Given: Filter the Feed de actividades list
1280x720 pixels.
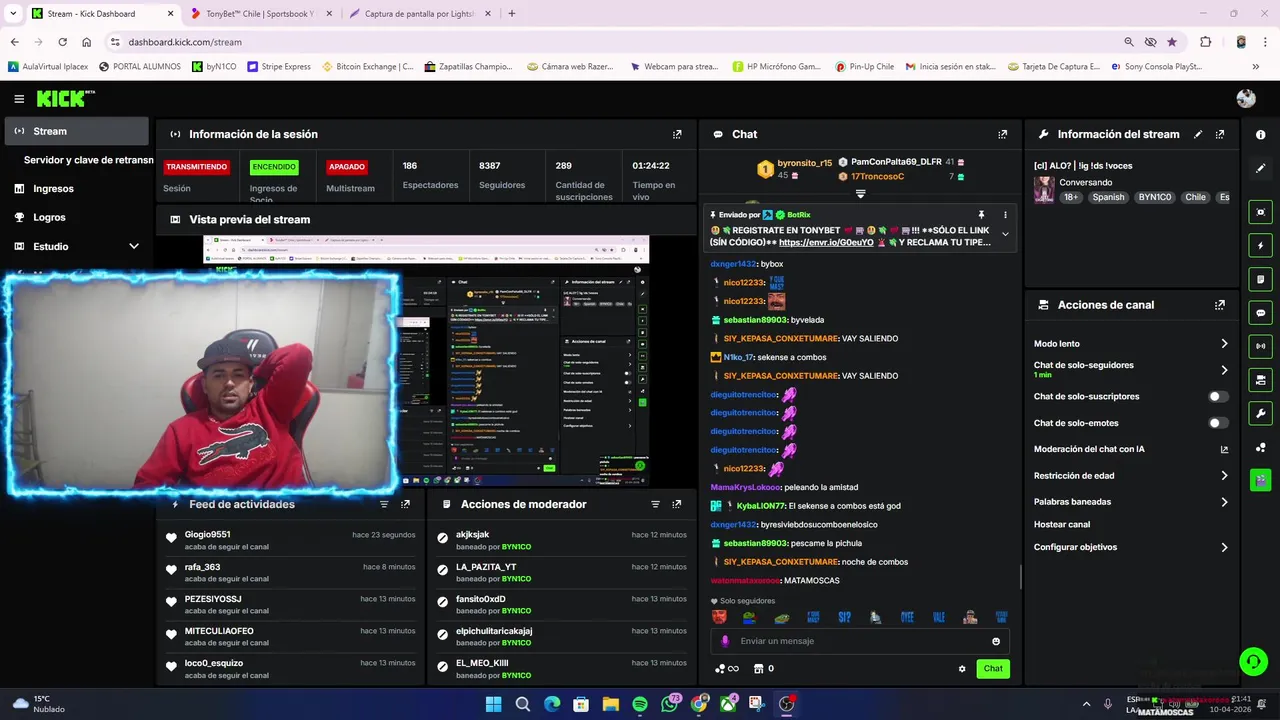Looking at the screenshot, I should click(x=384, y=505).
